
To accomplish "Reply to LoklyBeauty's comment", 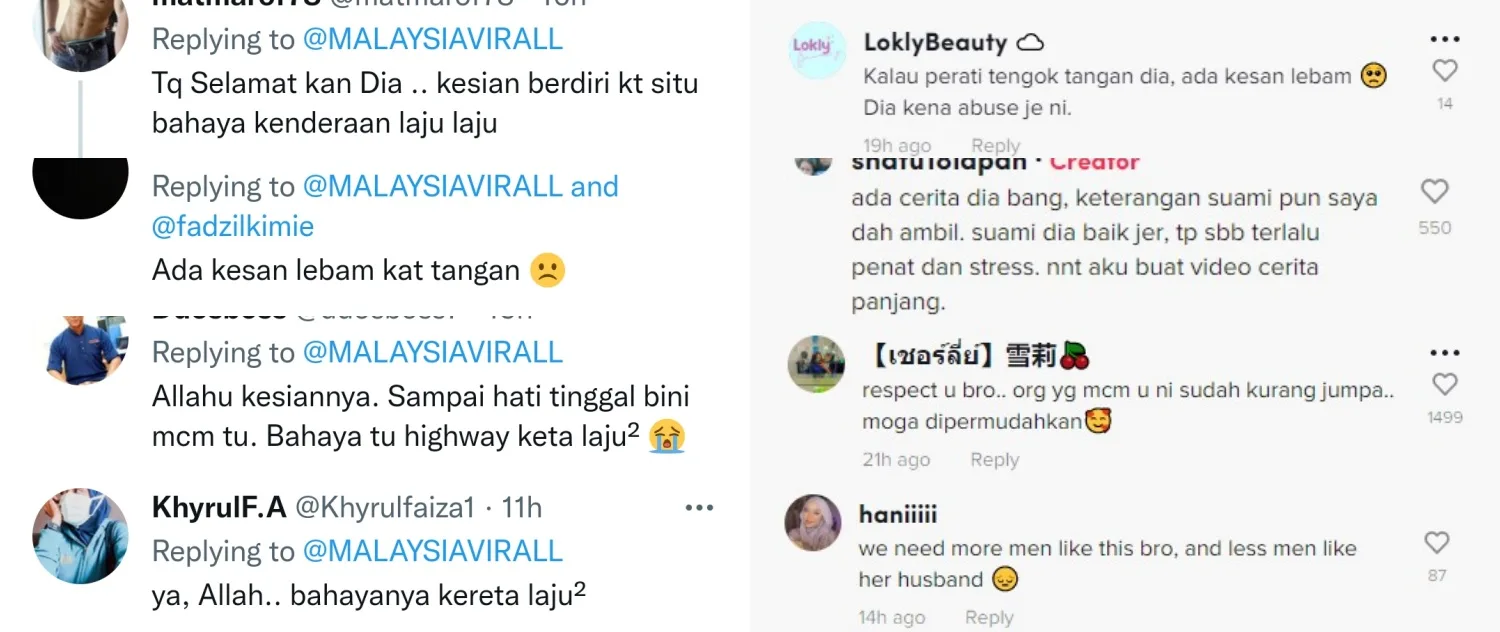I will 996,146.
